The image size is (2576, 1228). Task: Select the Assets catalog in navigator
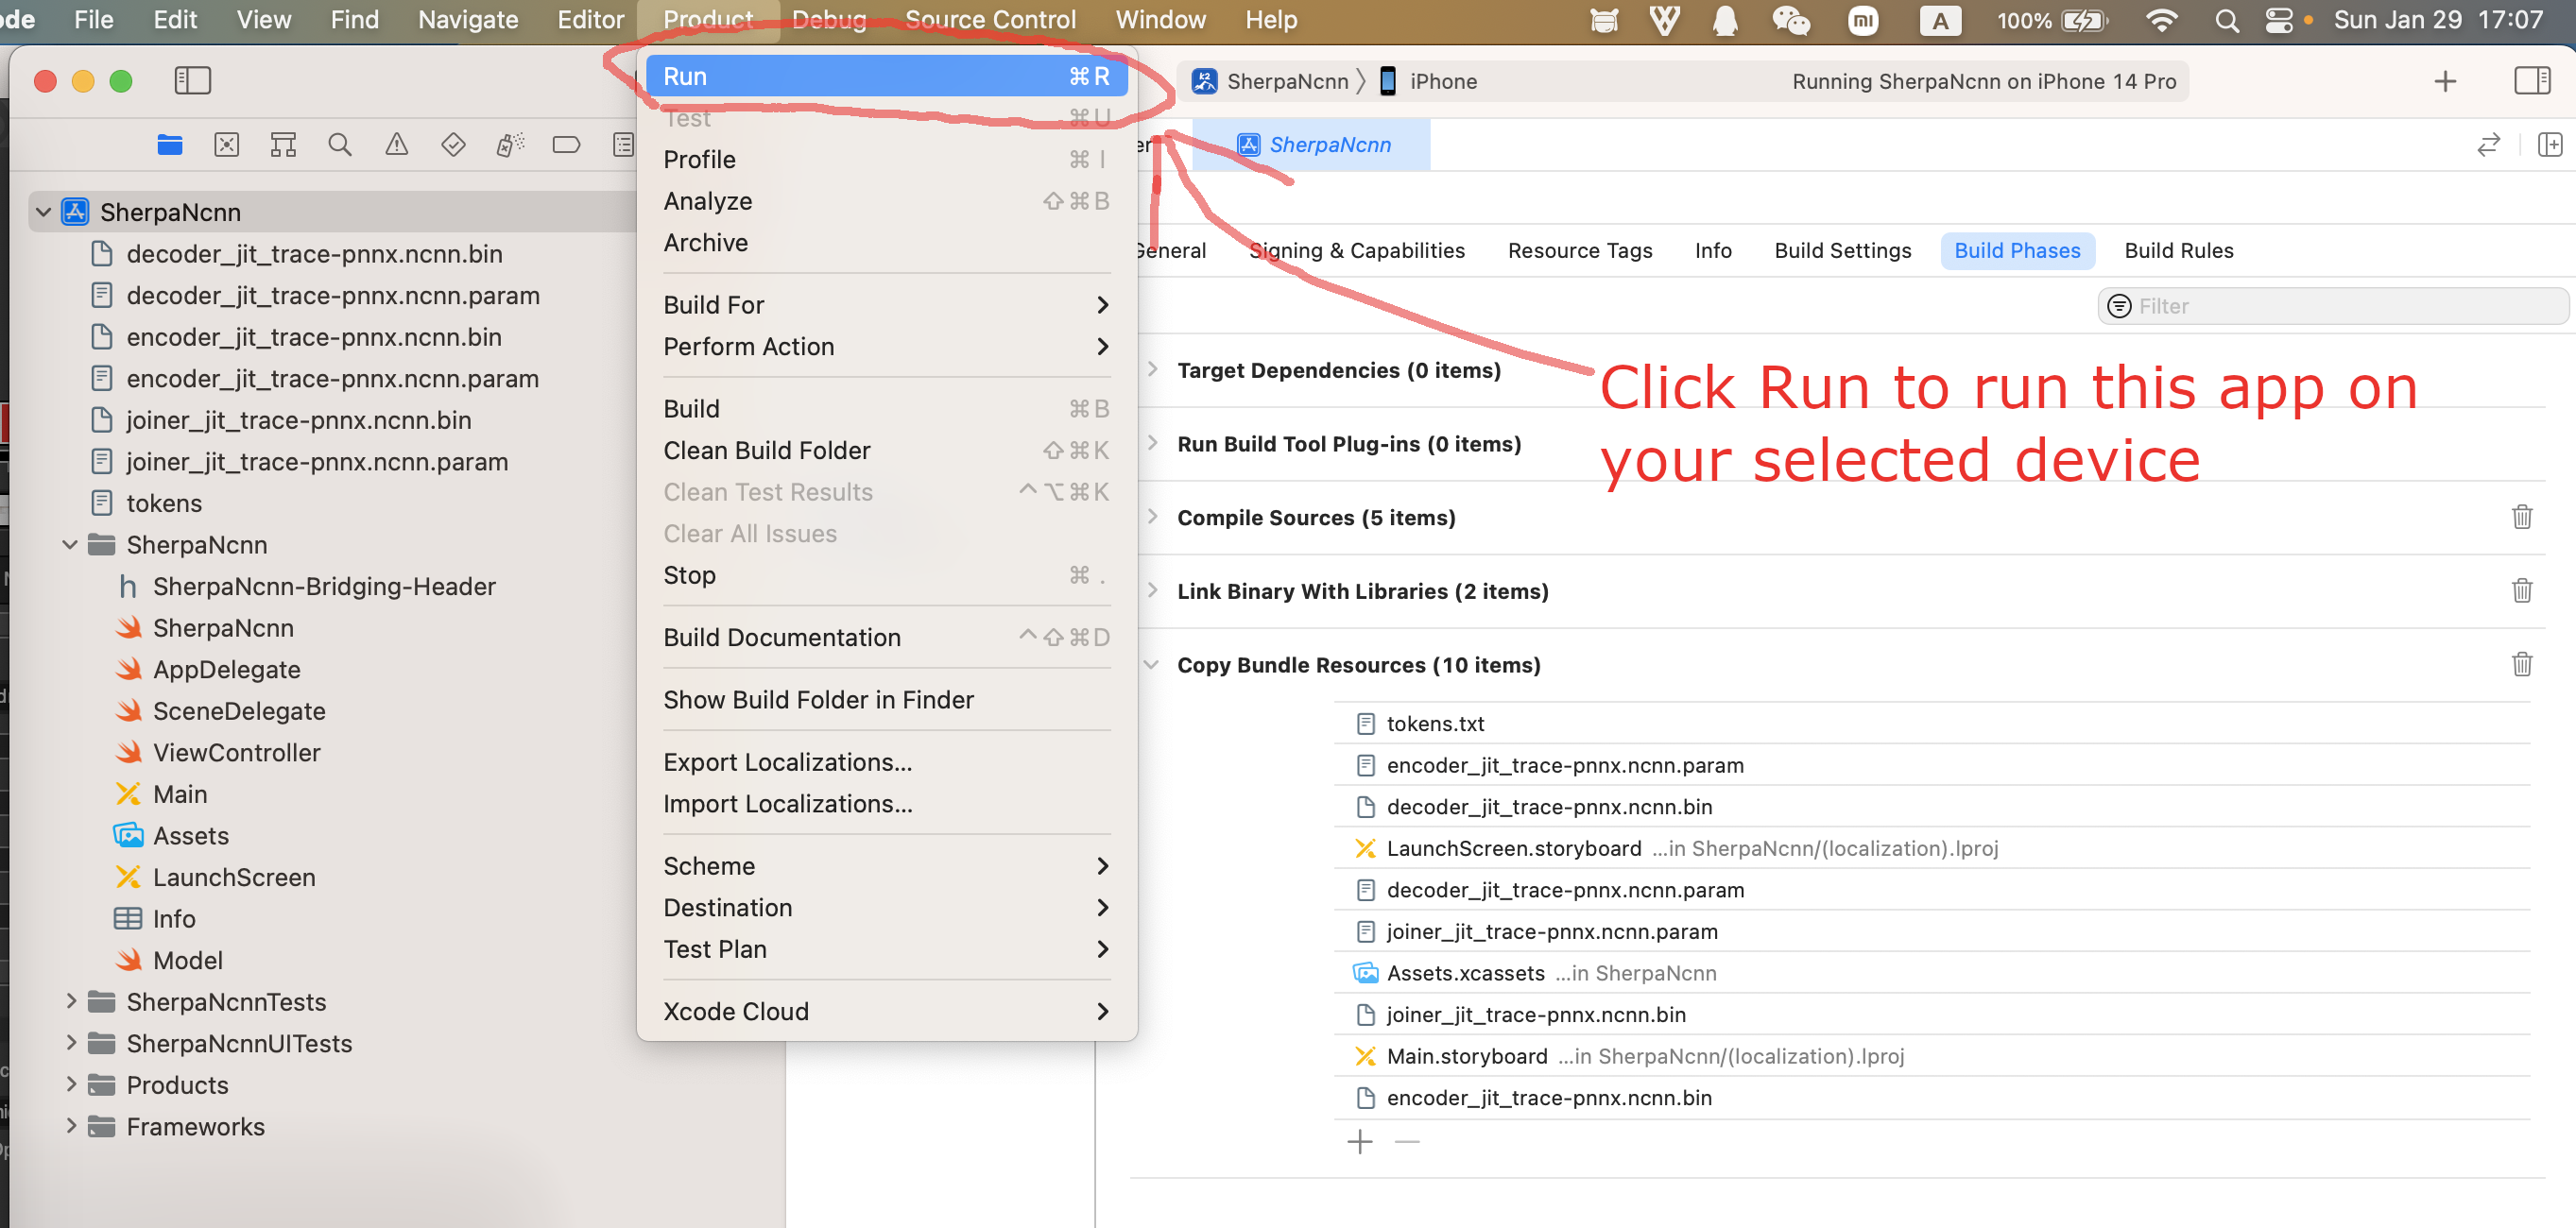191,835
